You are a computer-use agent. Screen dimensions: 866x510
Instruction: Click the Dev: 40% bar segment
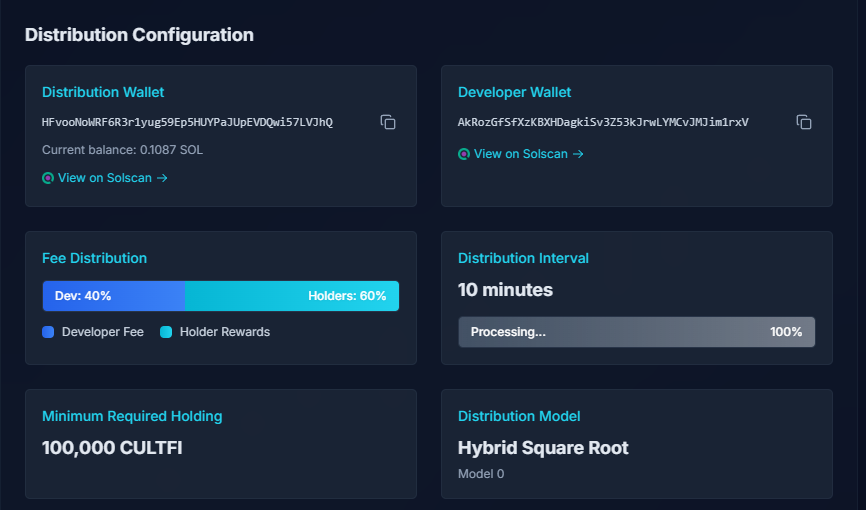coord(114,296)
